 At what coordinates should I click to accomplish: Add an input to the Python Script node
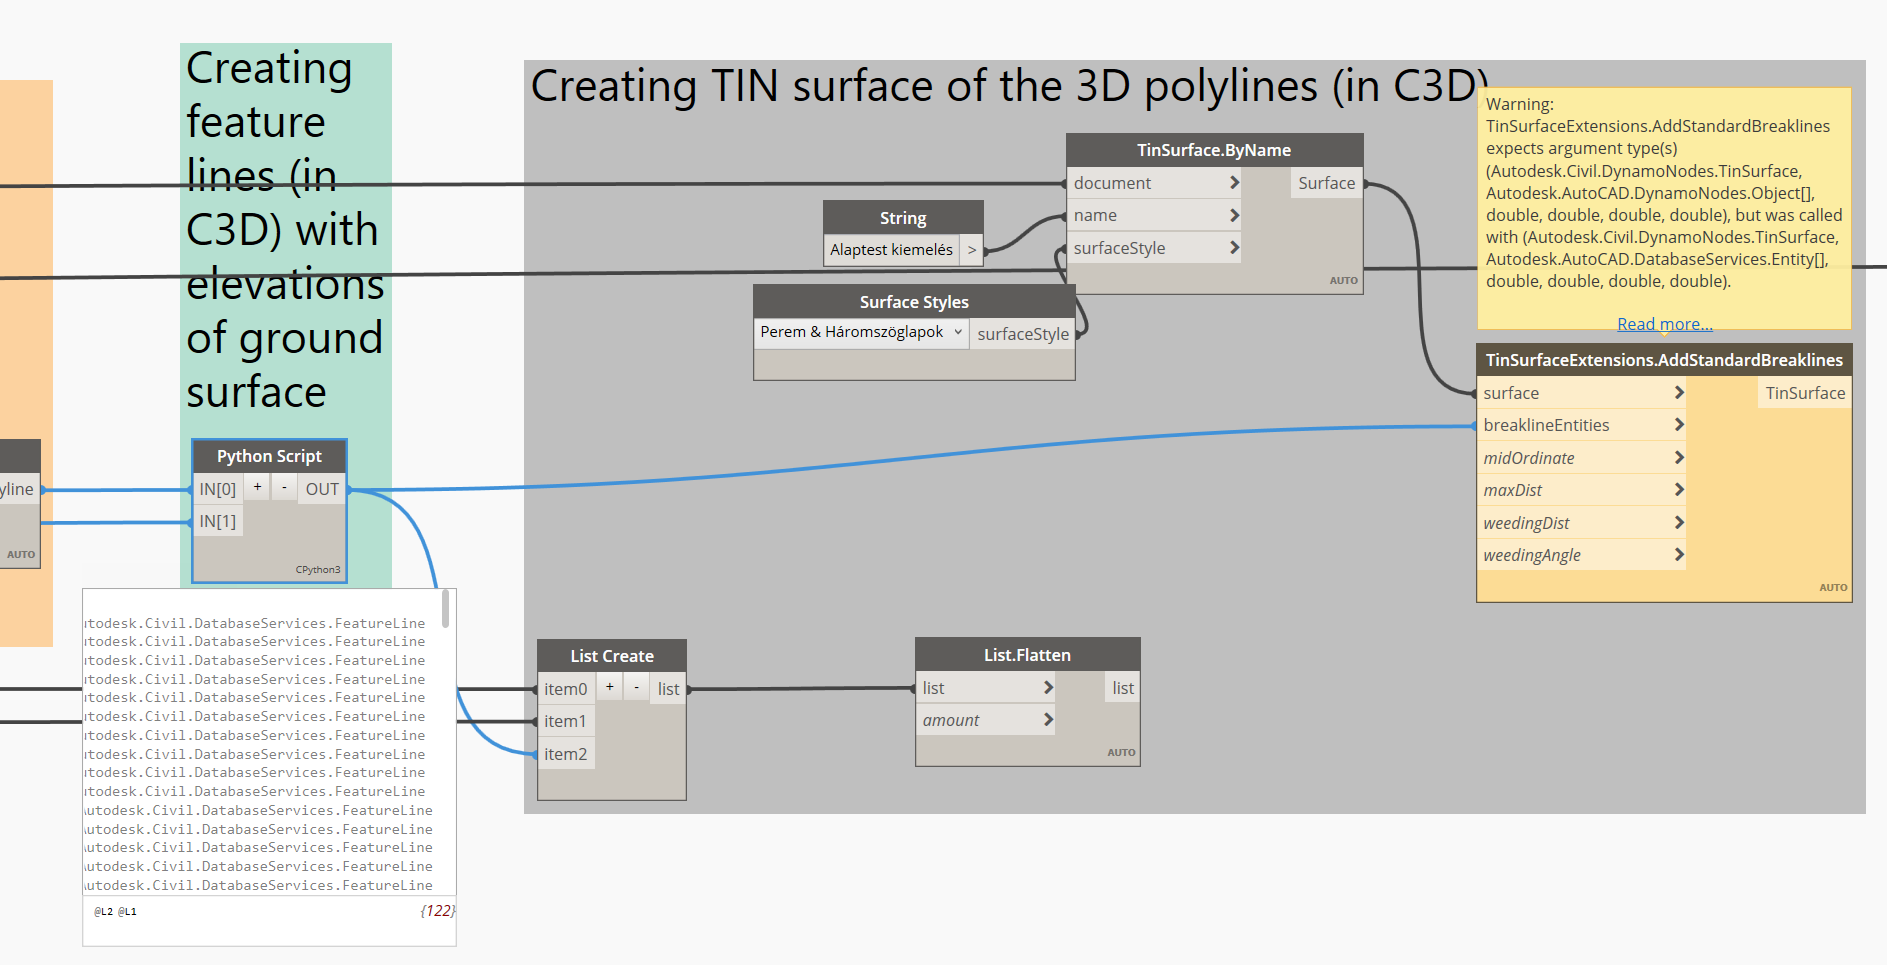(257, 487)
